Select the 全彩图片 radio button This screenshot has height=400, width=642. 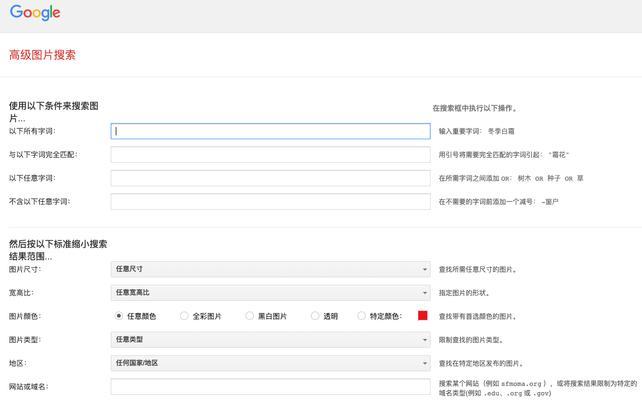coord(184,316)
